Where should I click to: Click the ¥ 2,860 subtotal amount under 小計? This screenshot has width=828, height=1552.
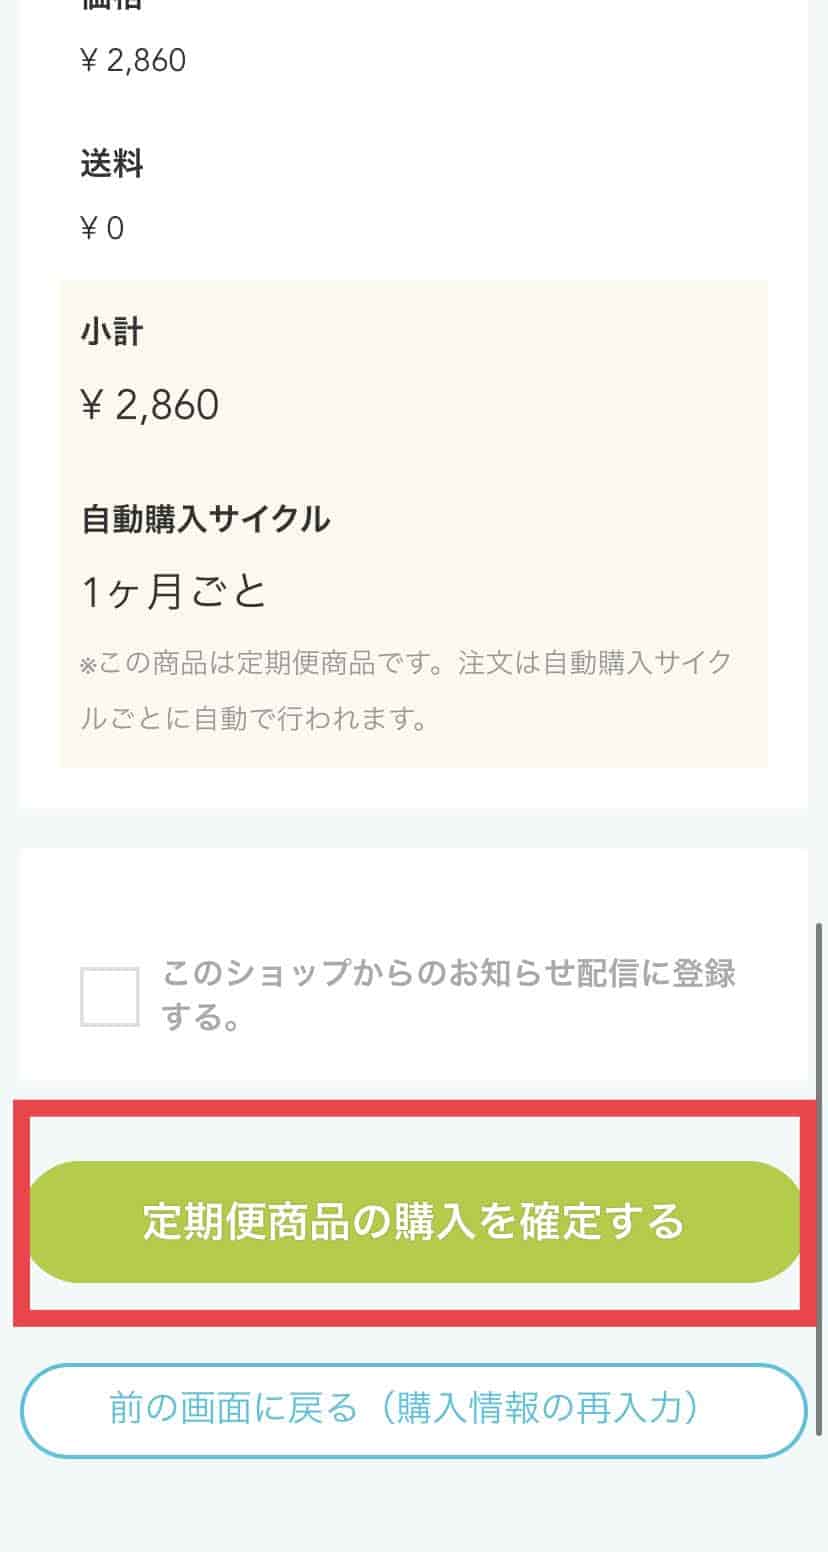pos(150,405)
